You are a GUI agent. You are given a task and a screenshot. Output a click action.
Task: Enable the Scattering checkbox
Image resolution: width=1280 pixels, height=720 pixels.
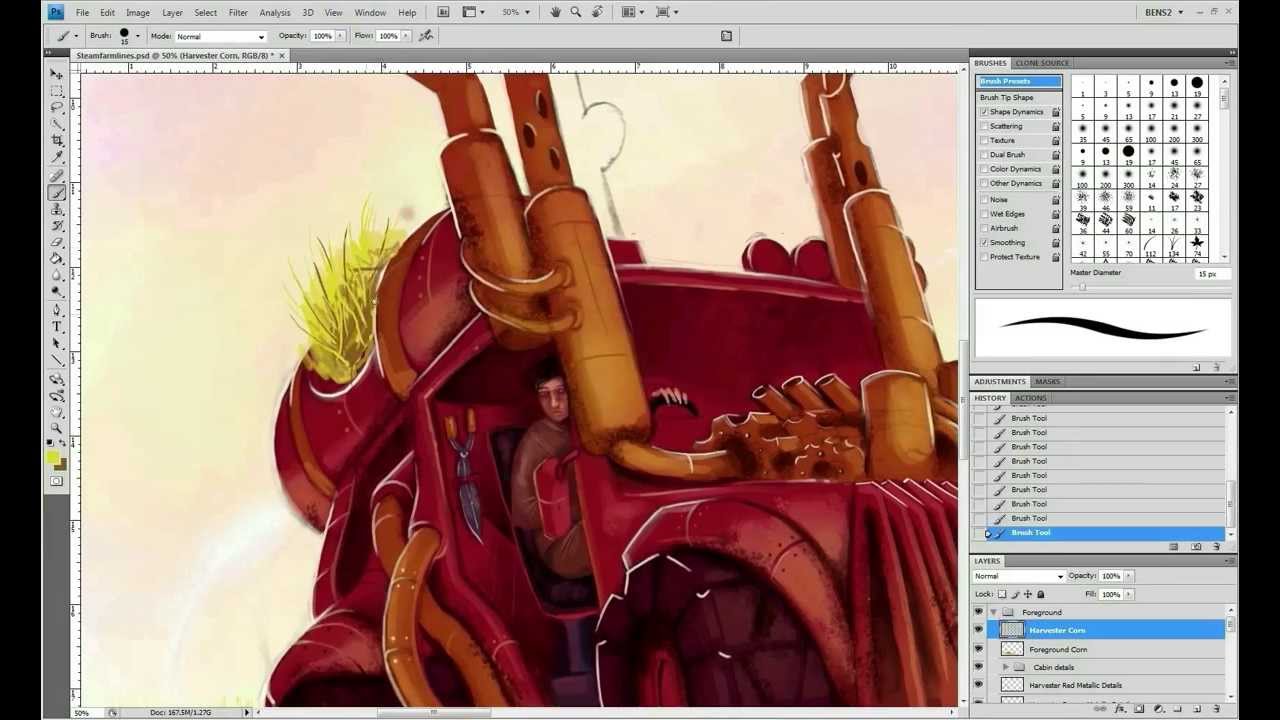[984, 126]
